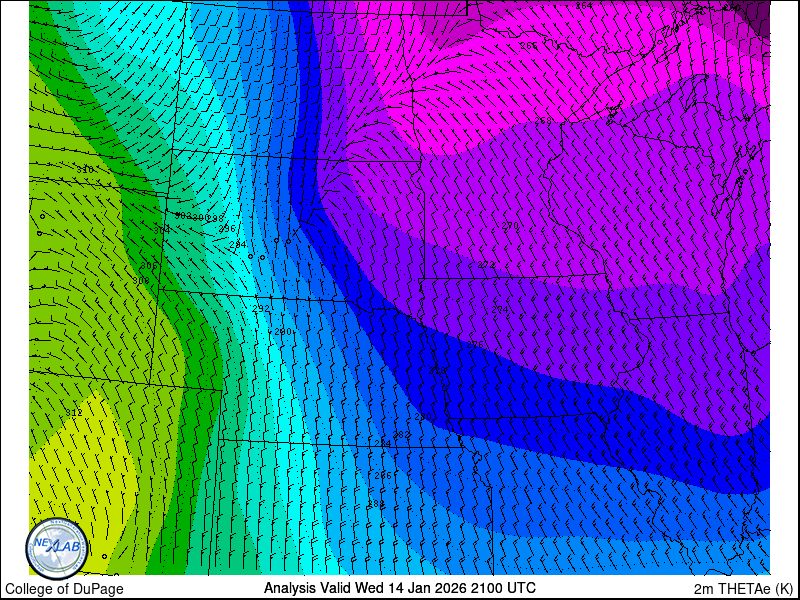Image resolution: width=800 pixels, height=600 pixels.
Task: Select the 288 contour label
Action: click(376, 504)
